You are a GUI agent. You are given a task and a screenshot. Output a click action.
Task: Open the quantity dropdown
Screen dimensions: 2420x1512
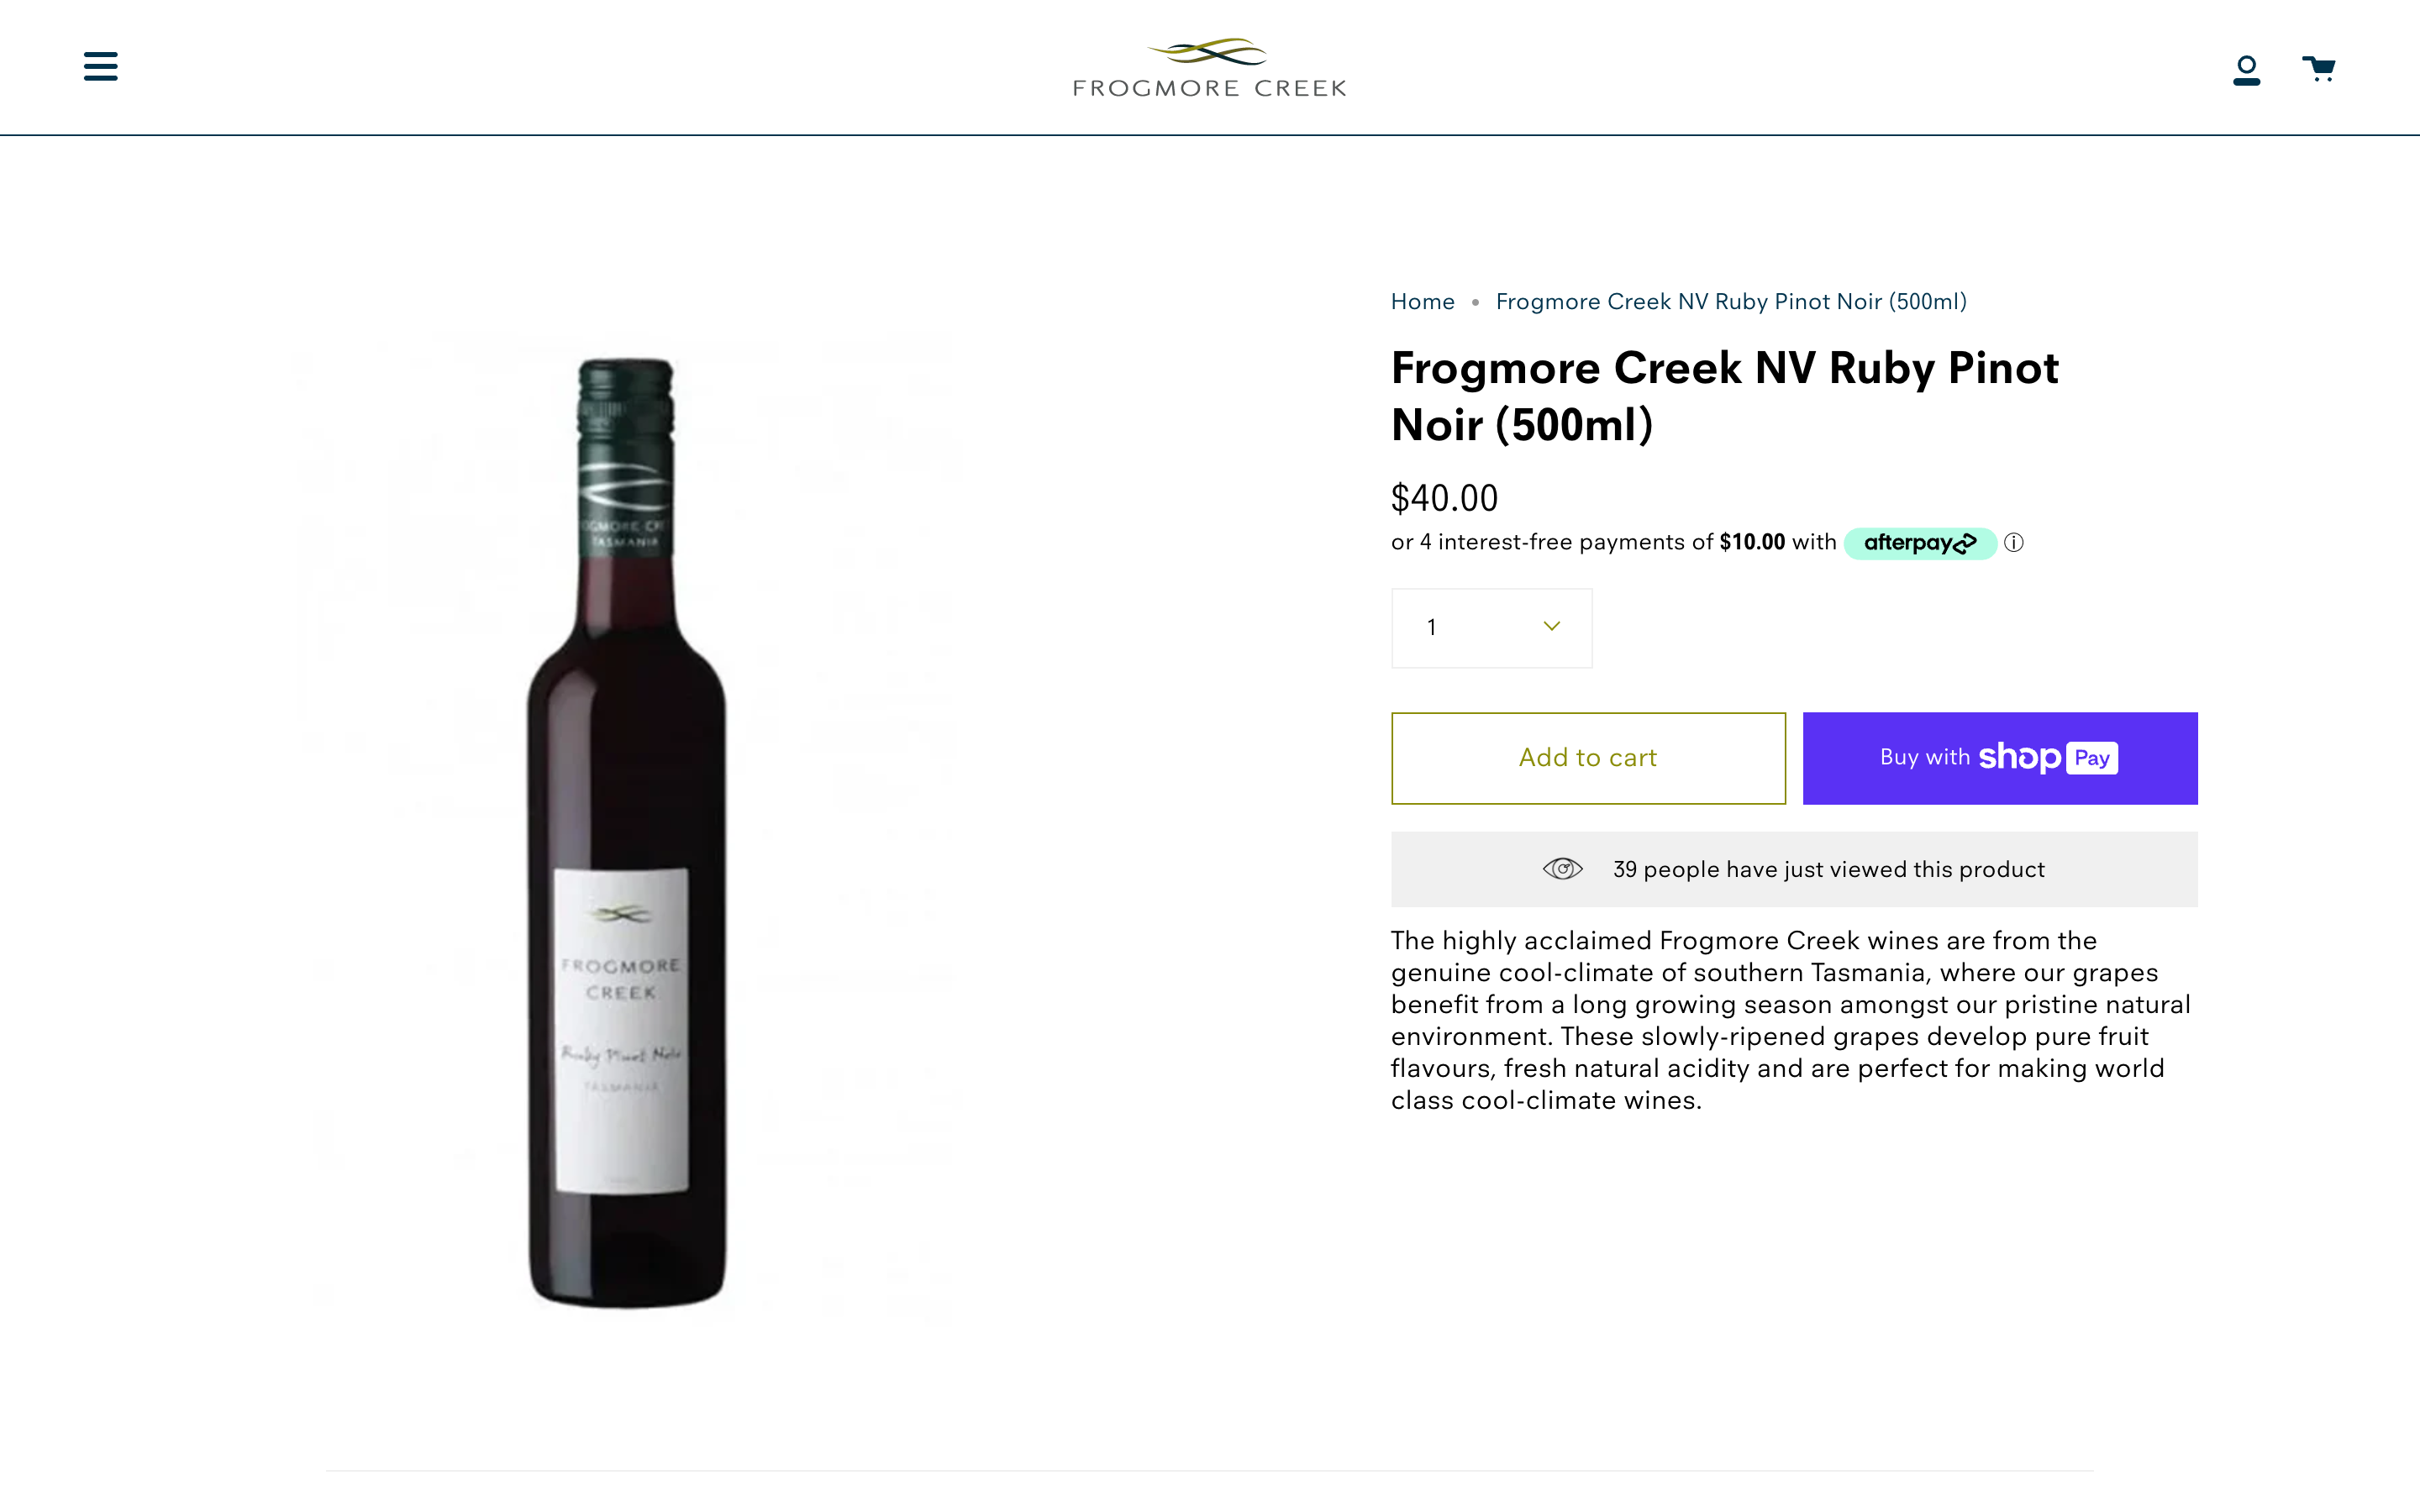click(x=1491, y=628)
